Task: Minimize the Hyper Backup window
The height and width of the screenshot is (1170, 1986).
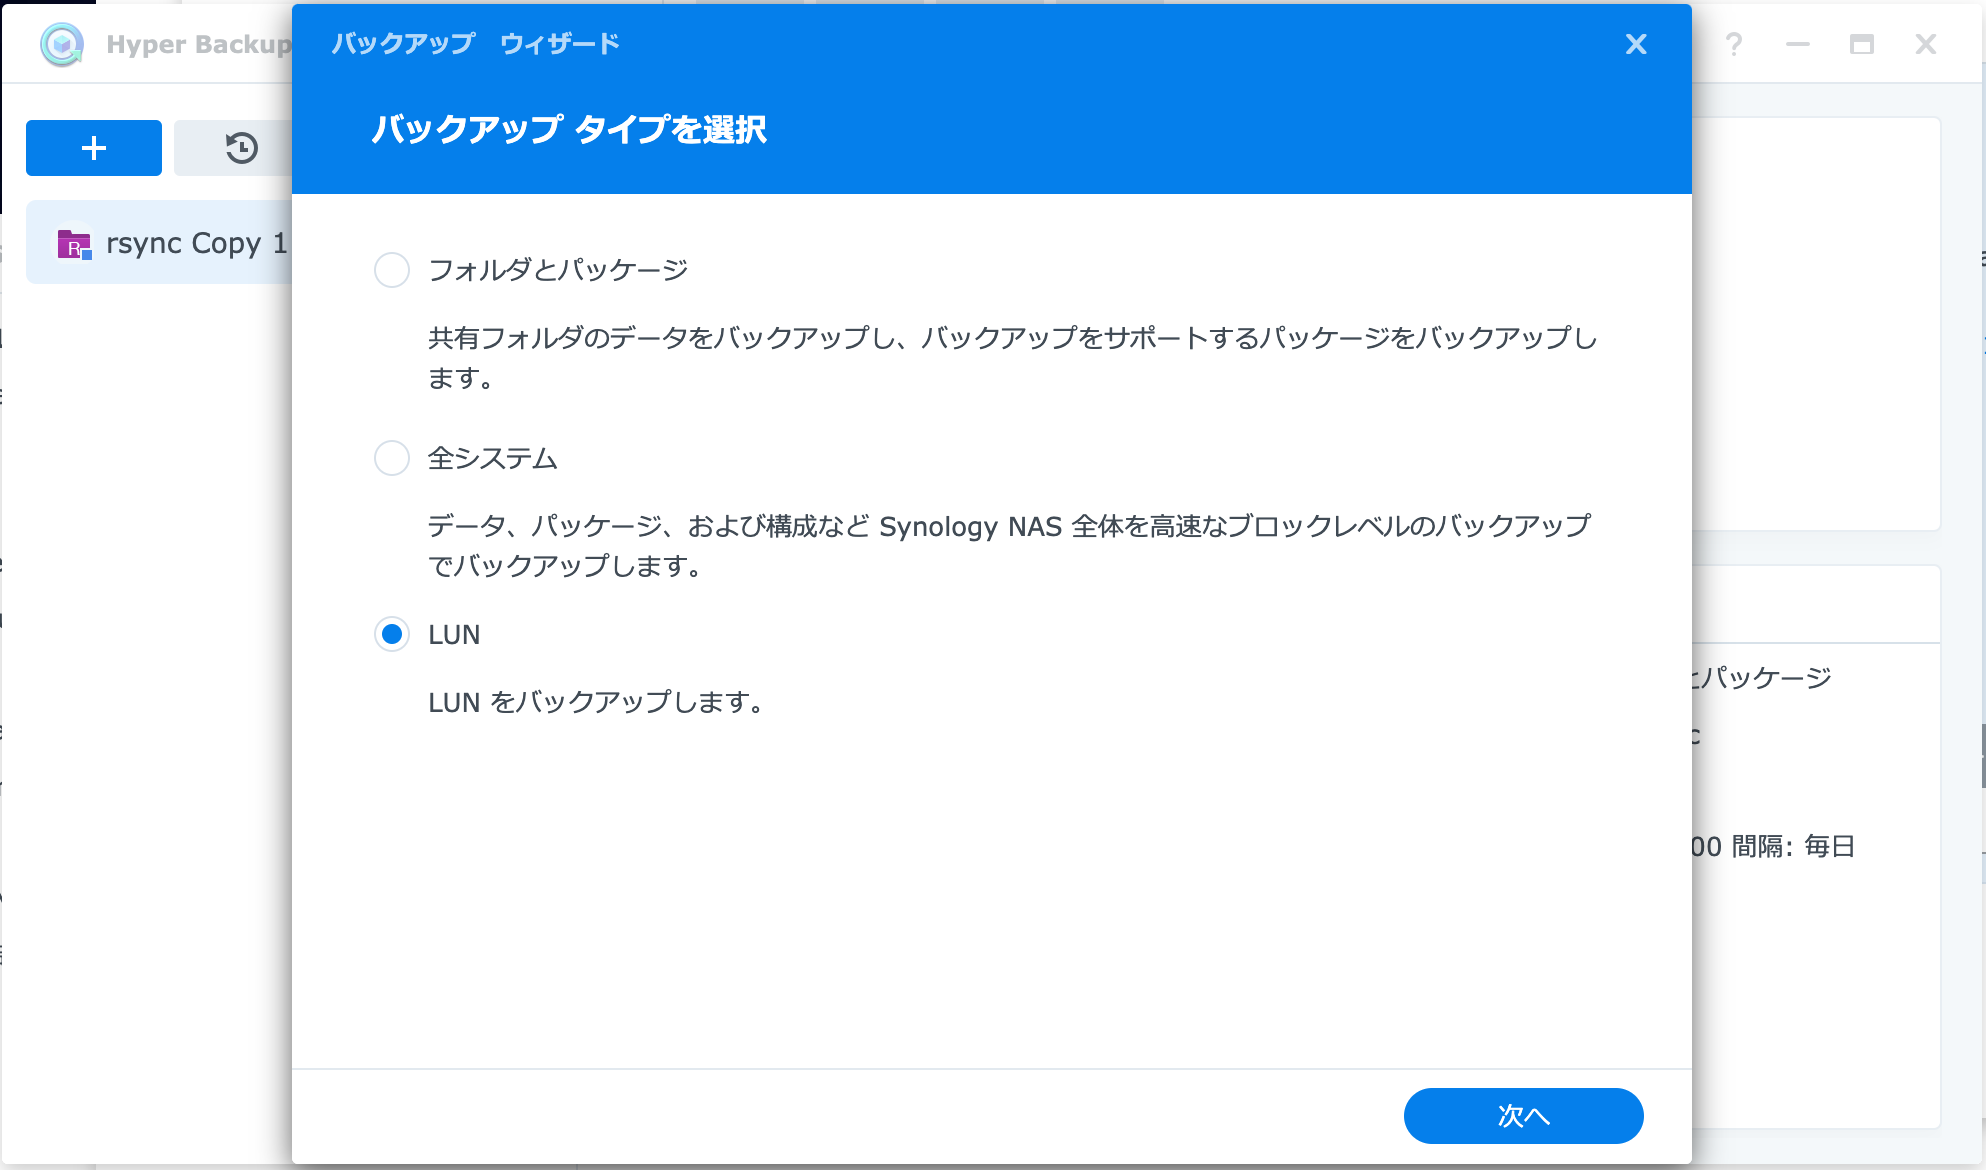Action: coord(1798,44)
